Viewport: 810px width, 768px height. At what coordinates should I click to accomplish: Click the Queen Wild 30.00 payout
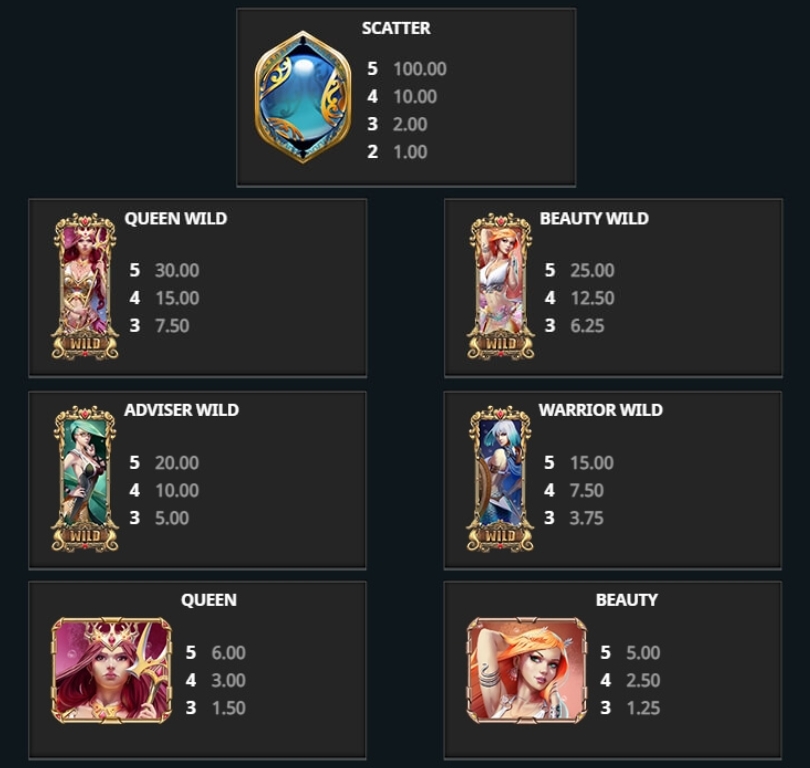[177, 270]
